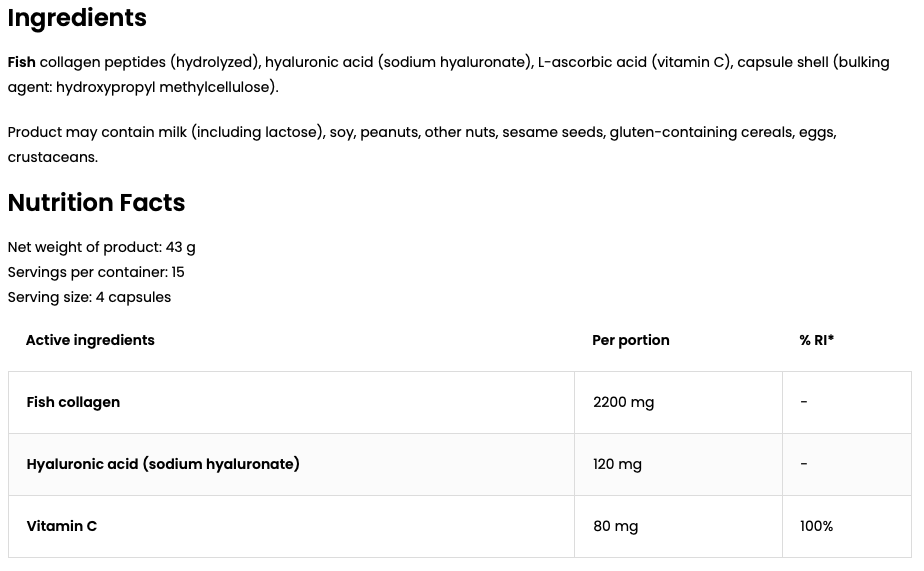Click the bold word Fish in ingredients
Viewport: 924px width, 571px height.
coord(21,62)
